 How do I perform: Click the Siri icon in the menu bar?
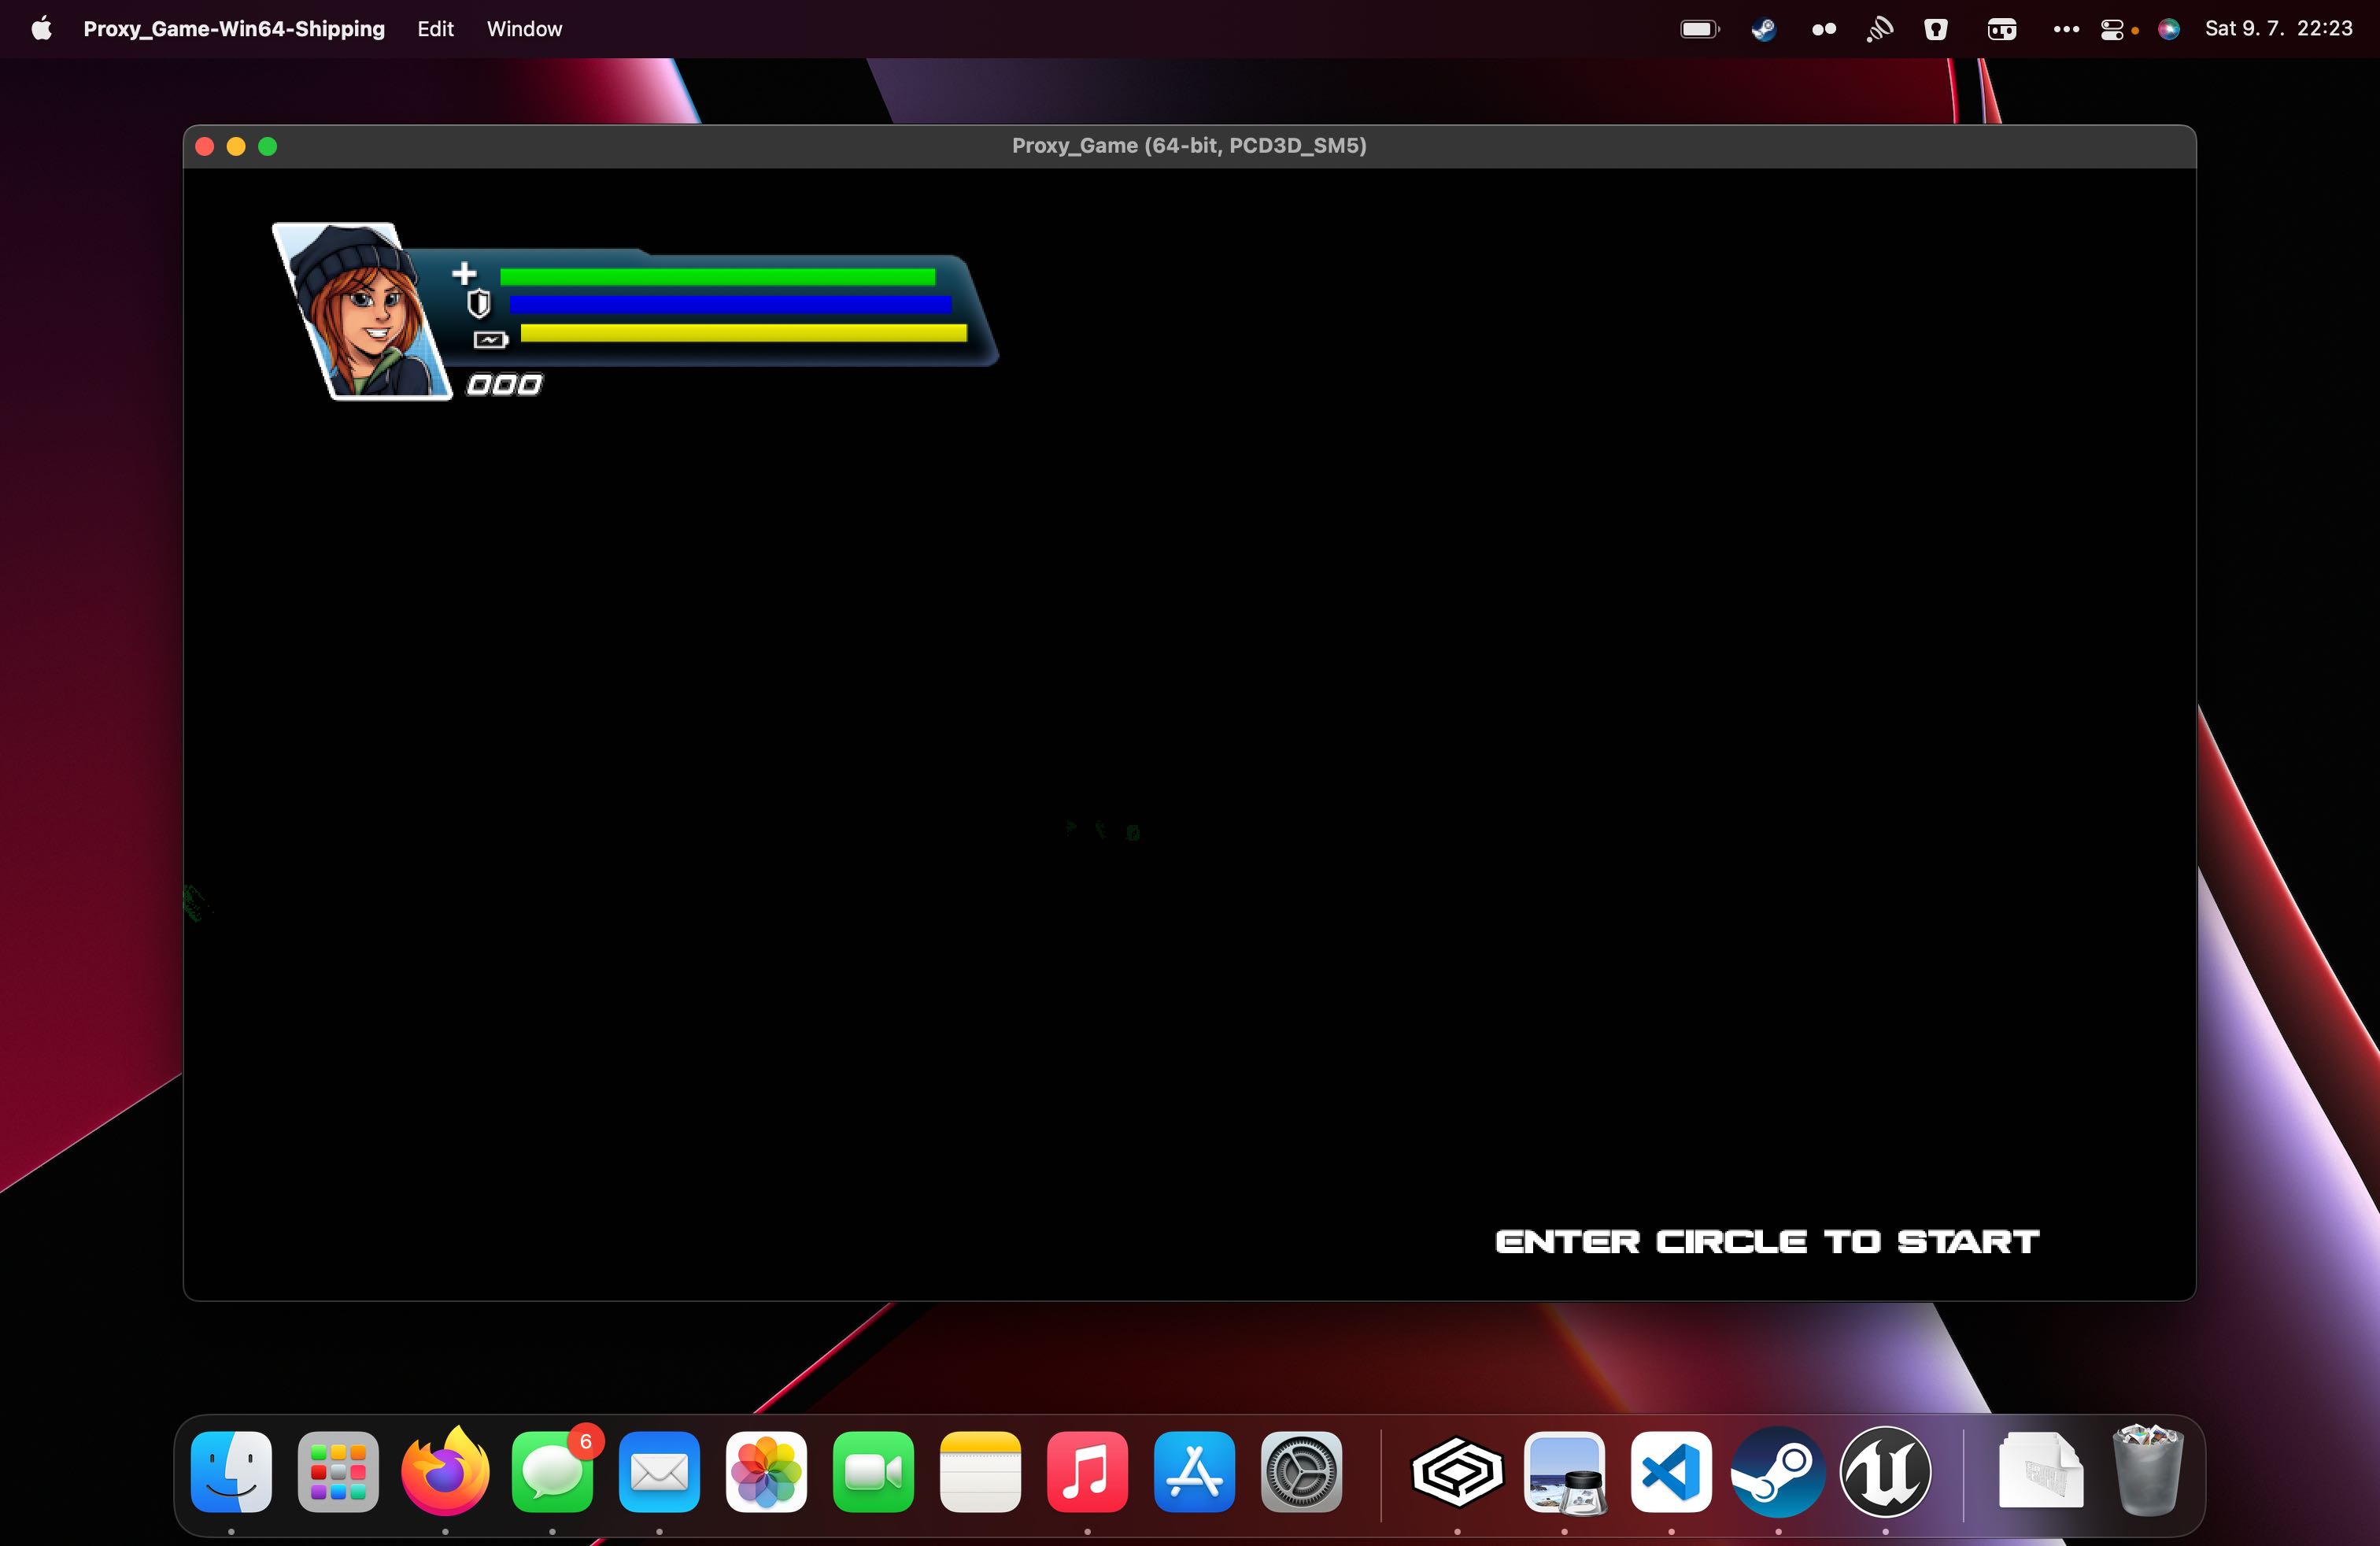coord(2168,29)
